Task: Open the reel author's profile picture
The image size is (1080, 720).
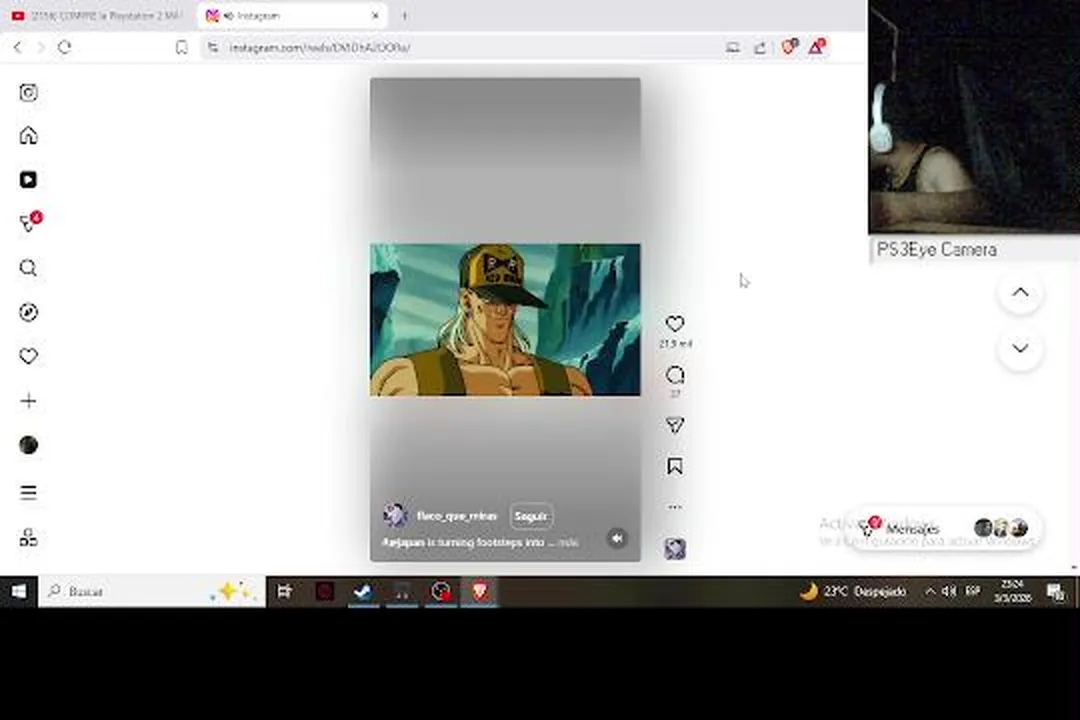Action: tap(395, 515)
